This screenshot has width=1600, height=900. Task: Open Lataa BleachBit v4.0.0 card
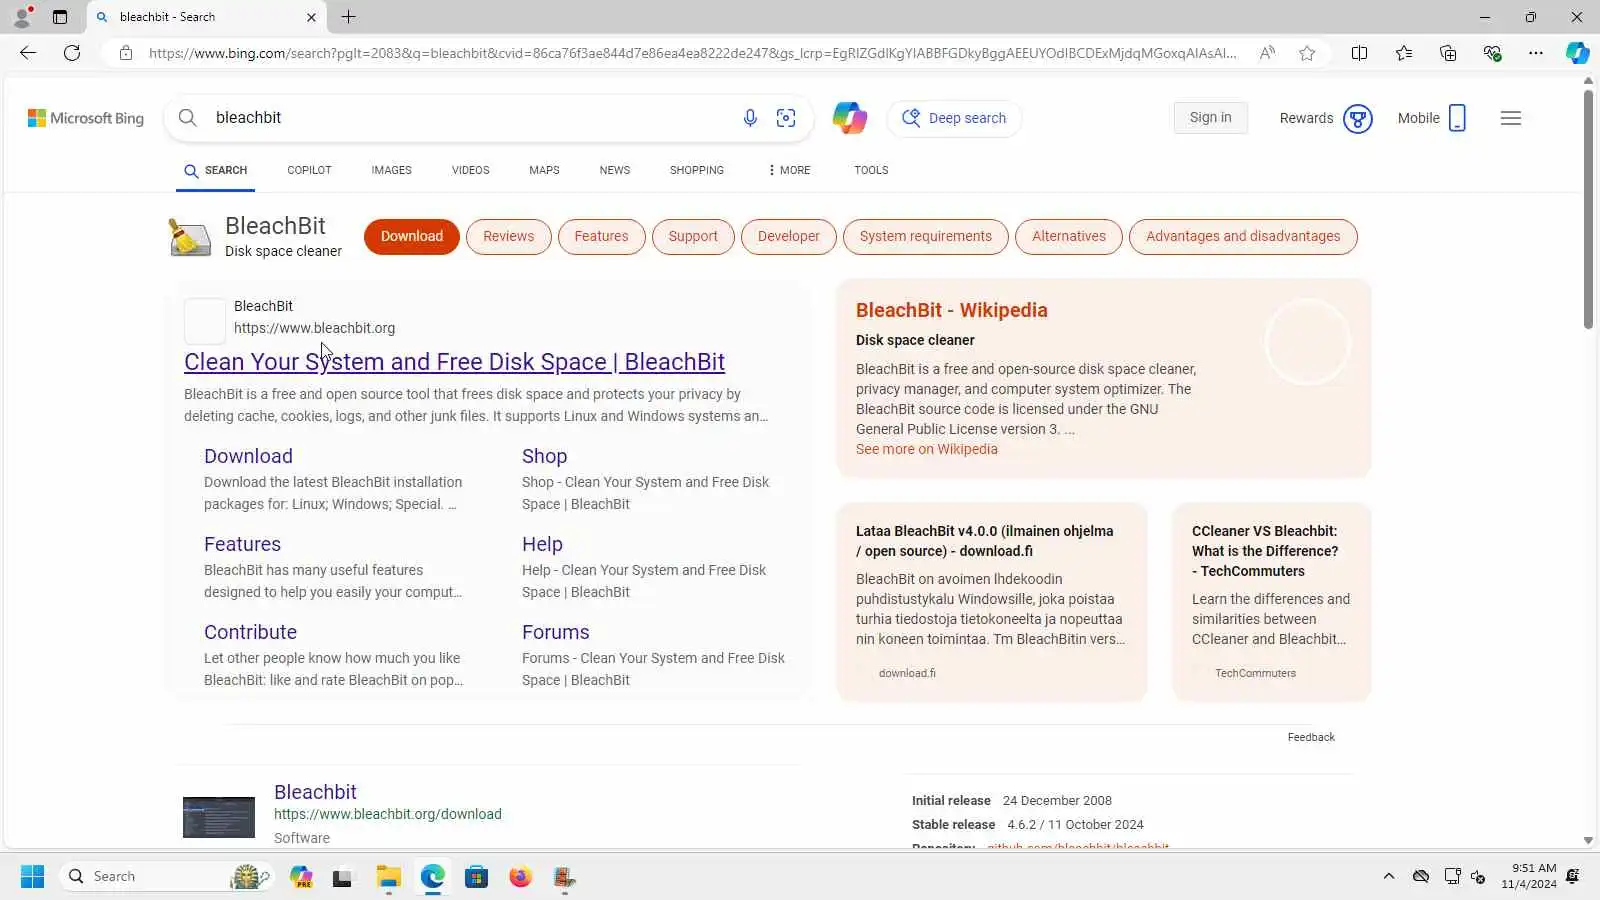pos(992,602)
